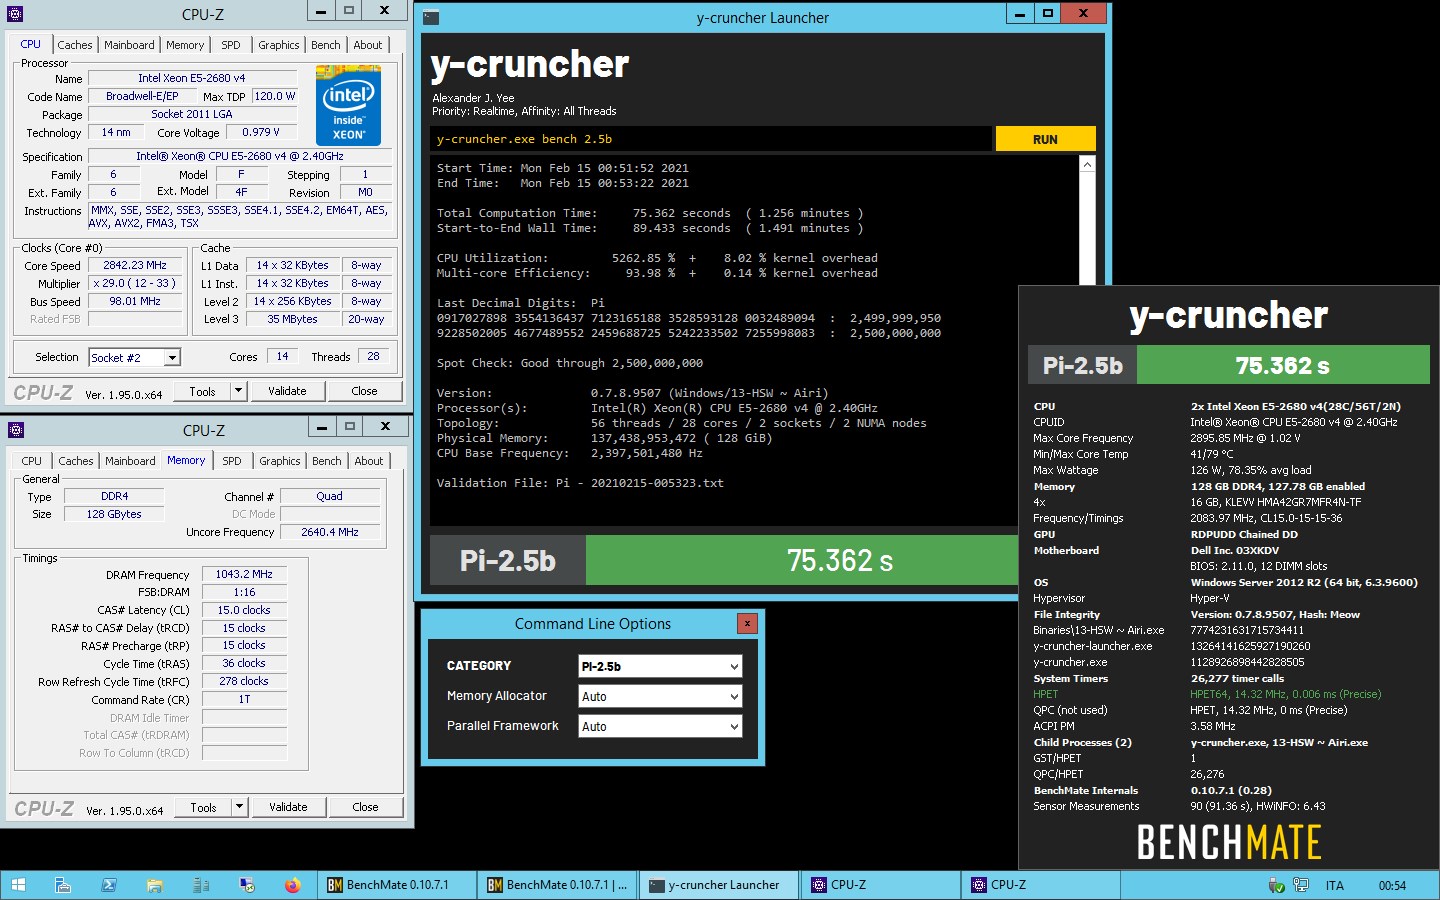Click the top CPU-Z window title icon
1440x900 pixels.
[15, 14]
